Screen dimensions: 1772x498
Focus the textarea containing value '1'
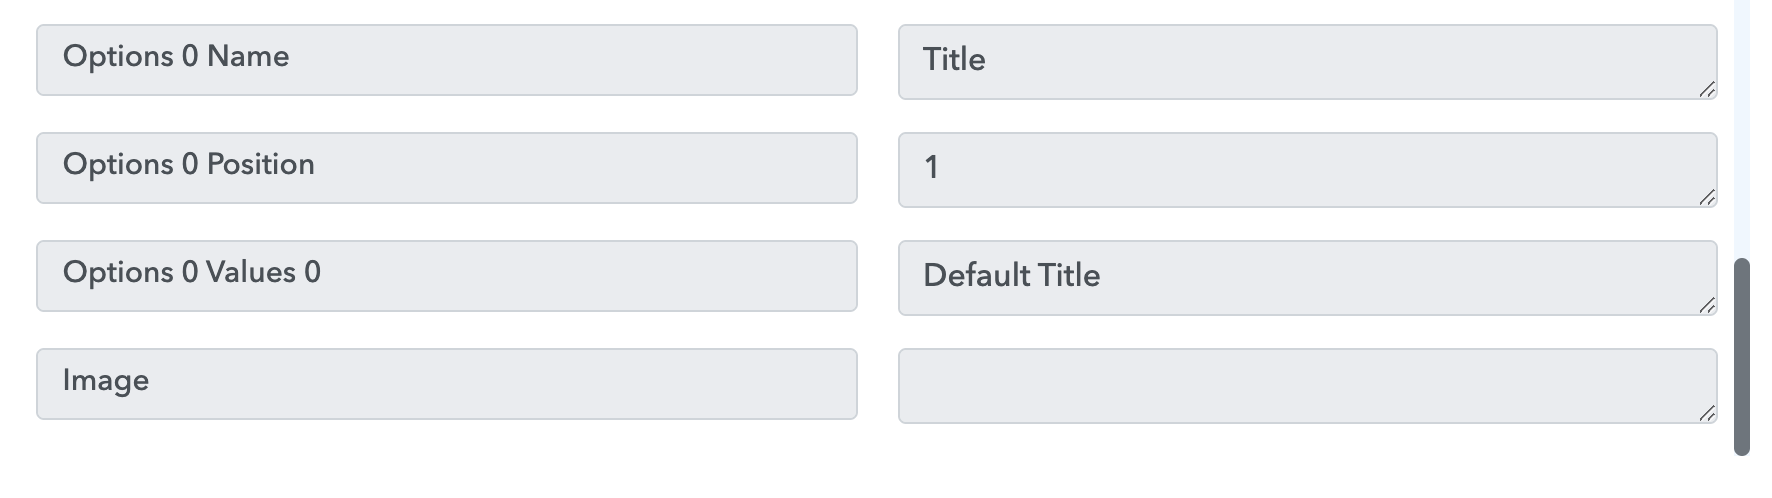1308,170
